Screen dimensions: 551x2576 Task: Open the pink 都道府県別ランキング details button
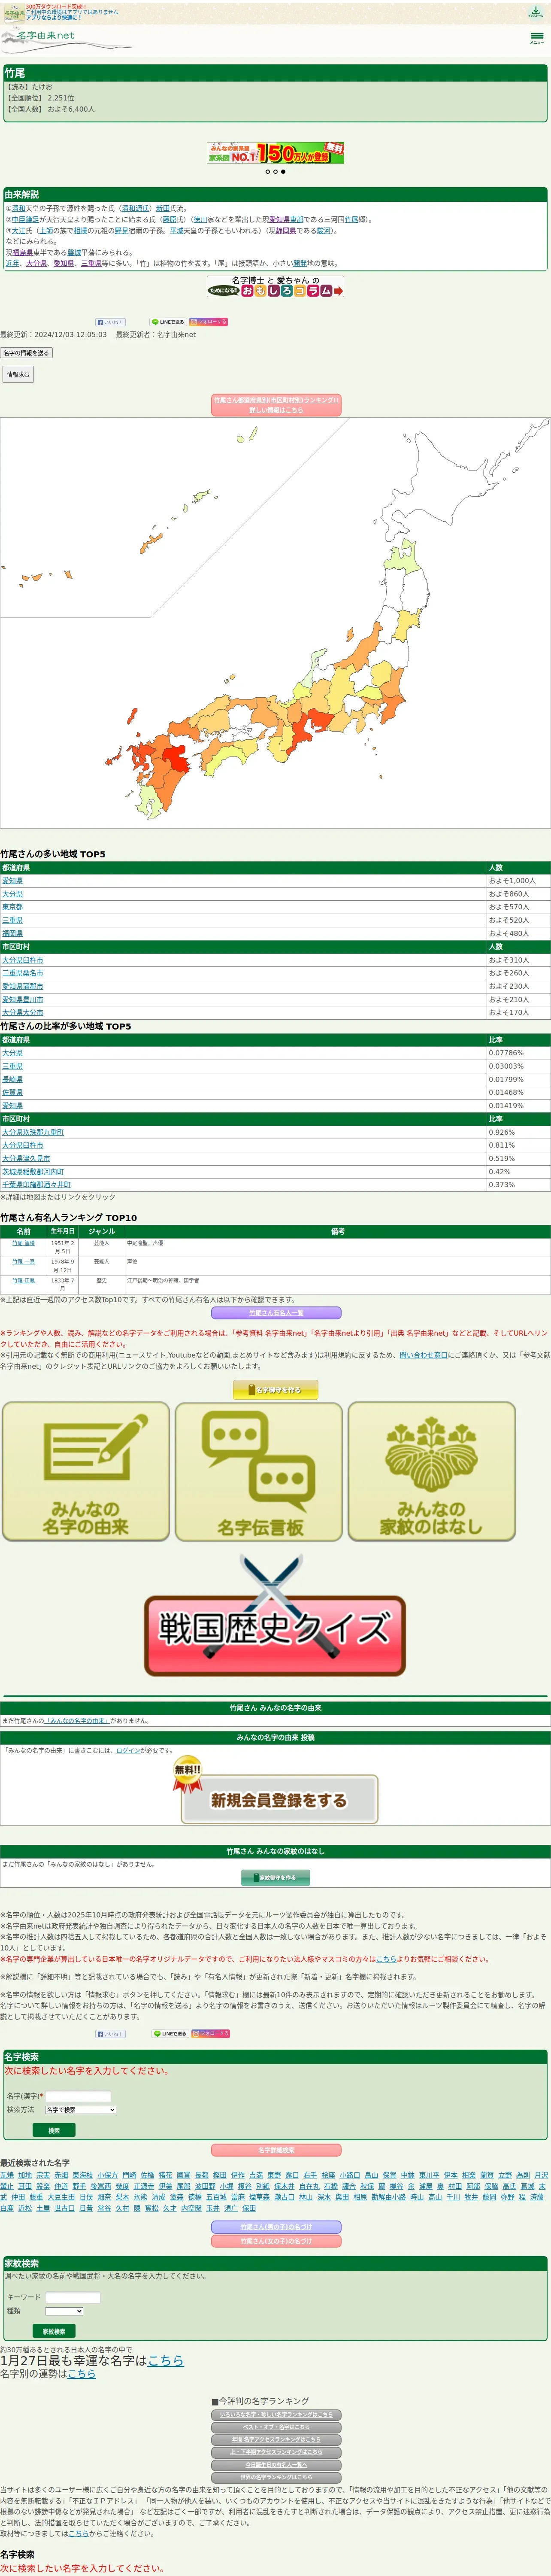276,405
